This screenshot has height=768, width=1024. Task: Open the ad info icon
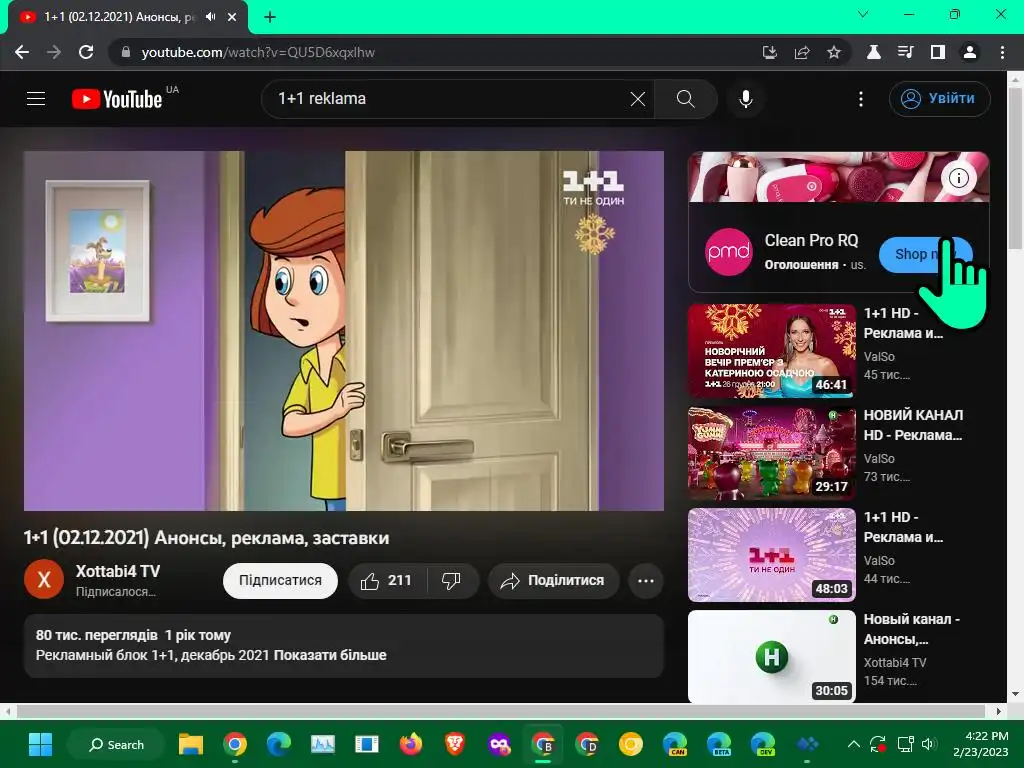(958, 178)
